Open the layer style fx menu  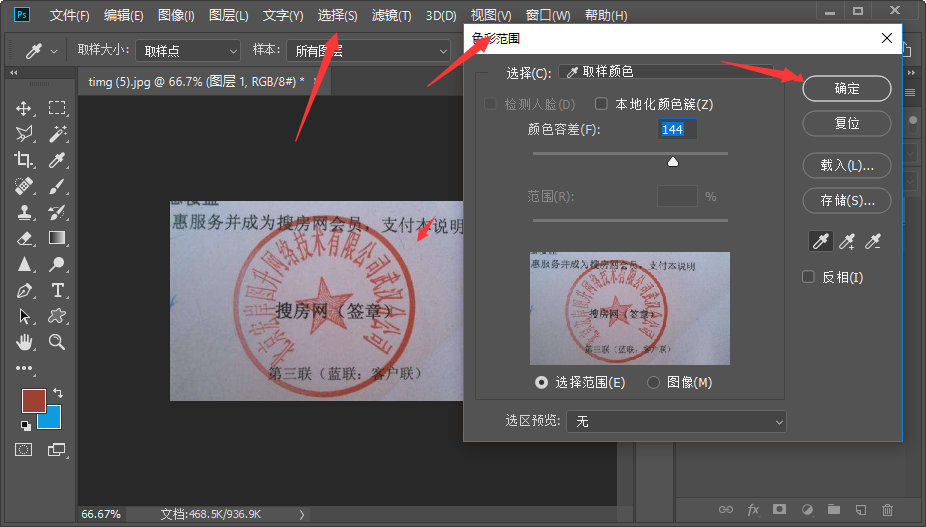753,509
